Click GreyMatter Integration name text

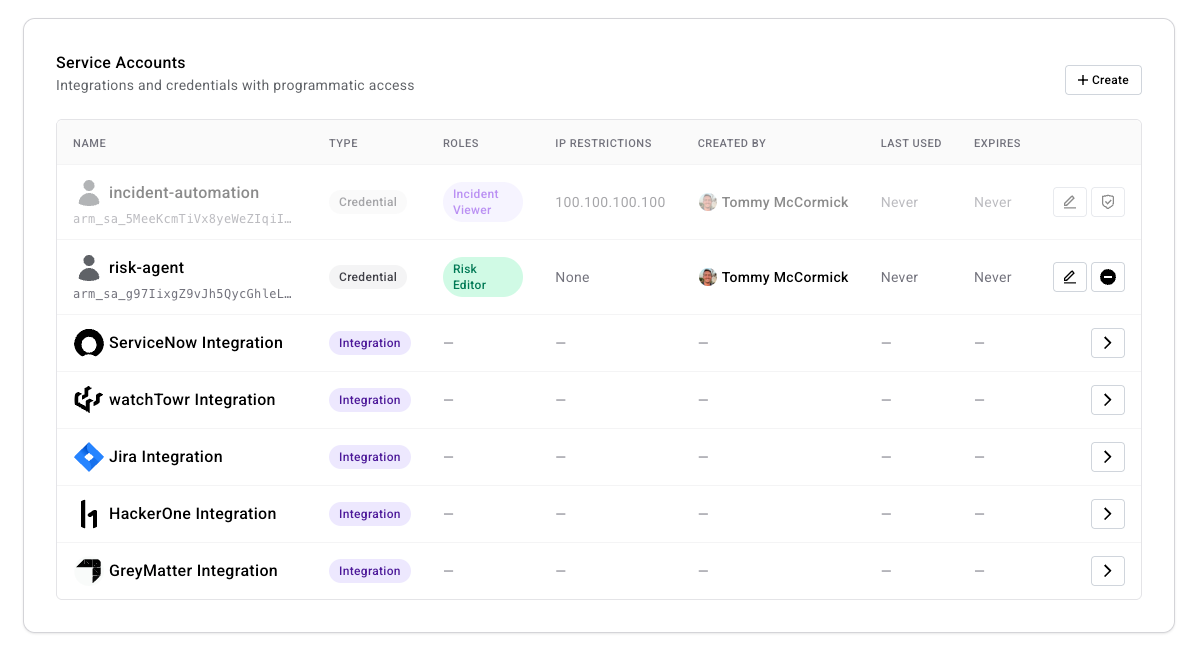coord(193,570)
